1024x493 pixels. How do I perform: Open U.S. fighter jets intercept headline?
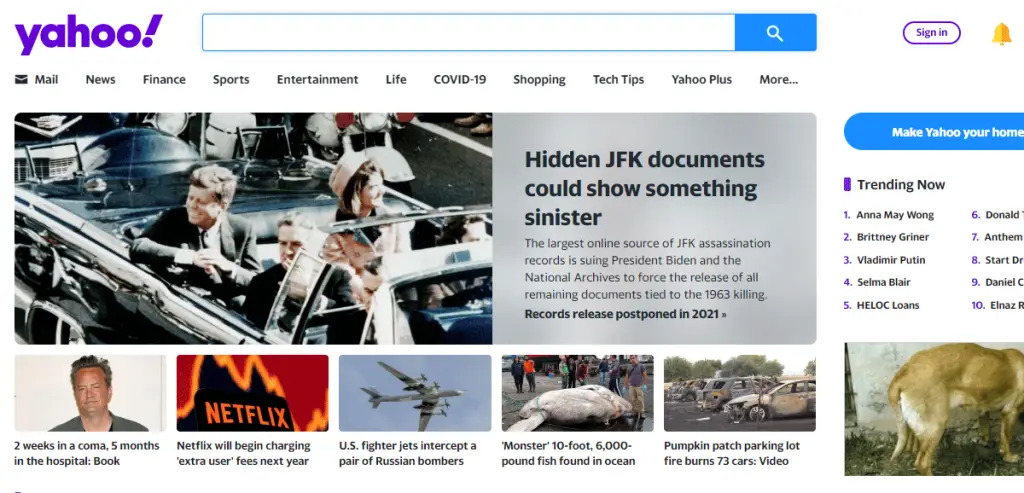pos(408,453)
